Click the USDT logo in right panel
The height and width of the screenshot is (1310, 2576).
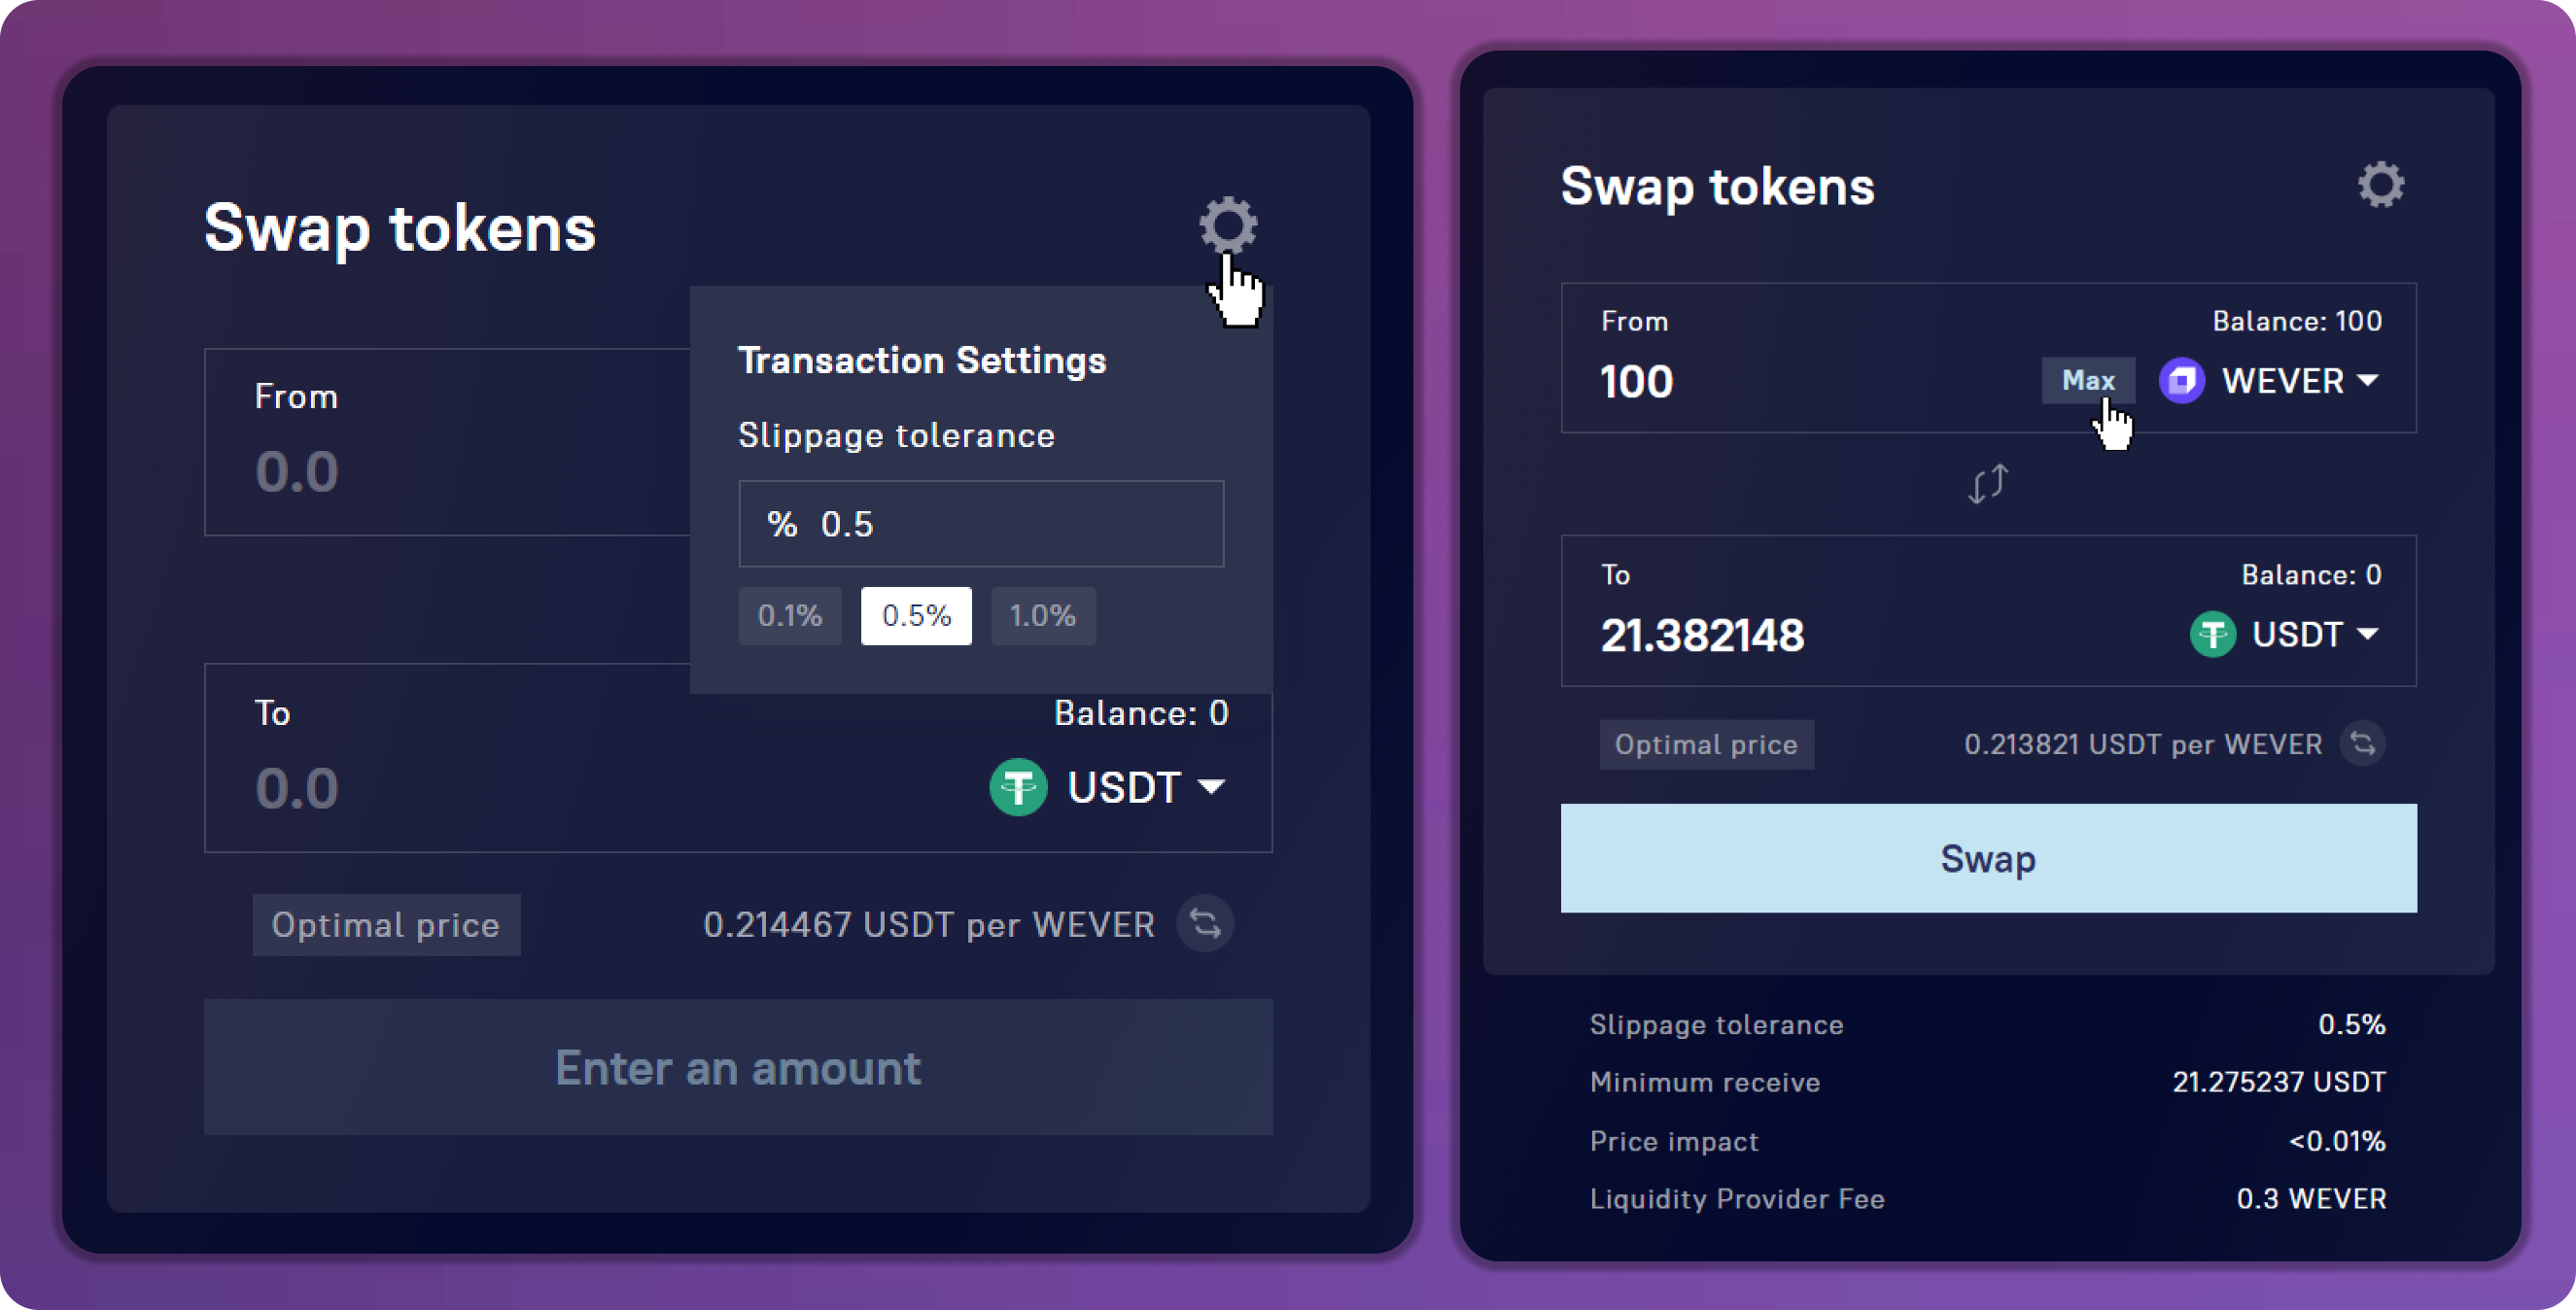(x=2212, y=635)
